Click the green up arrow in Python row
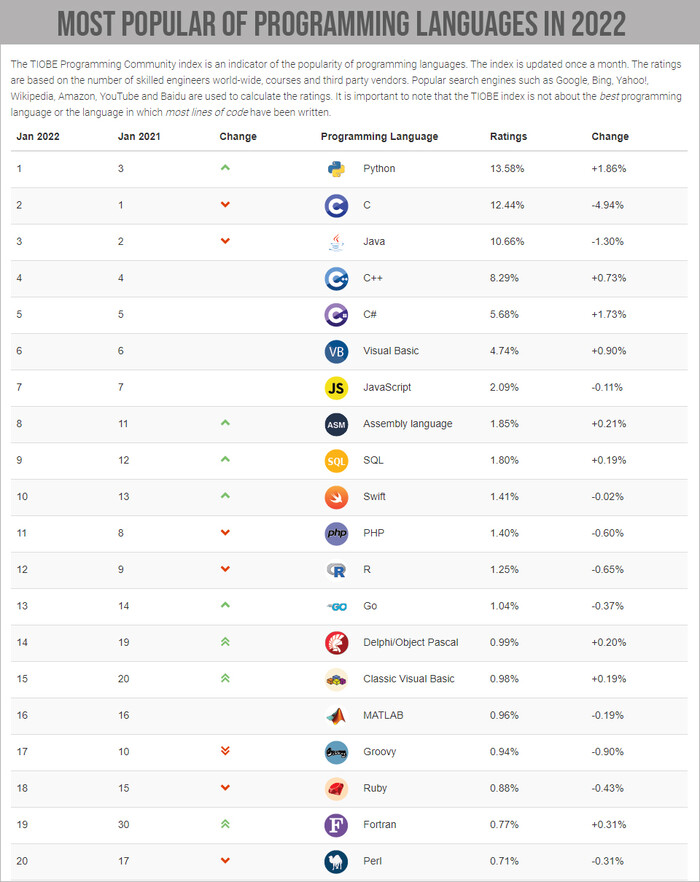This screenshot has height=882, width=700. click(225, 168)
